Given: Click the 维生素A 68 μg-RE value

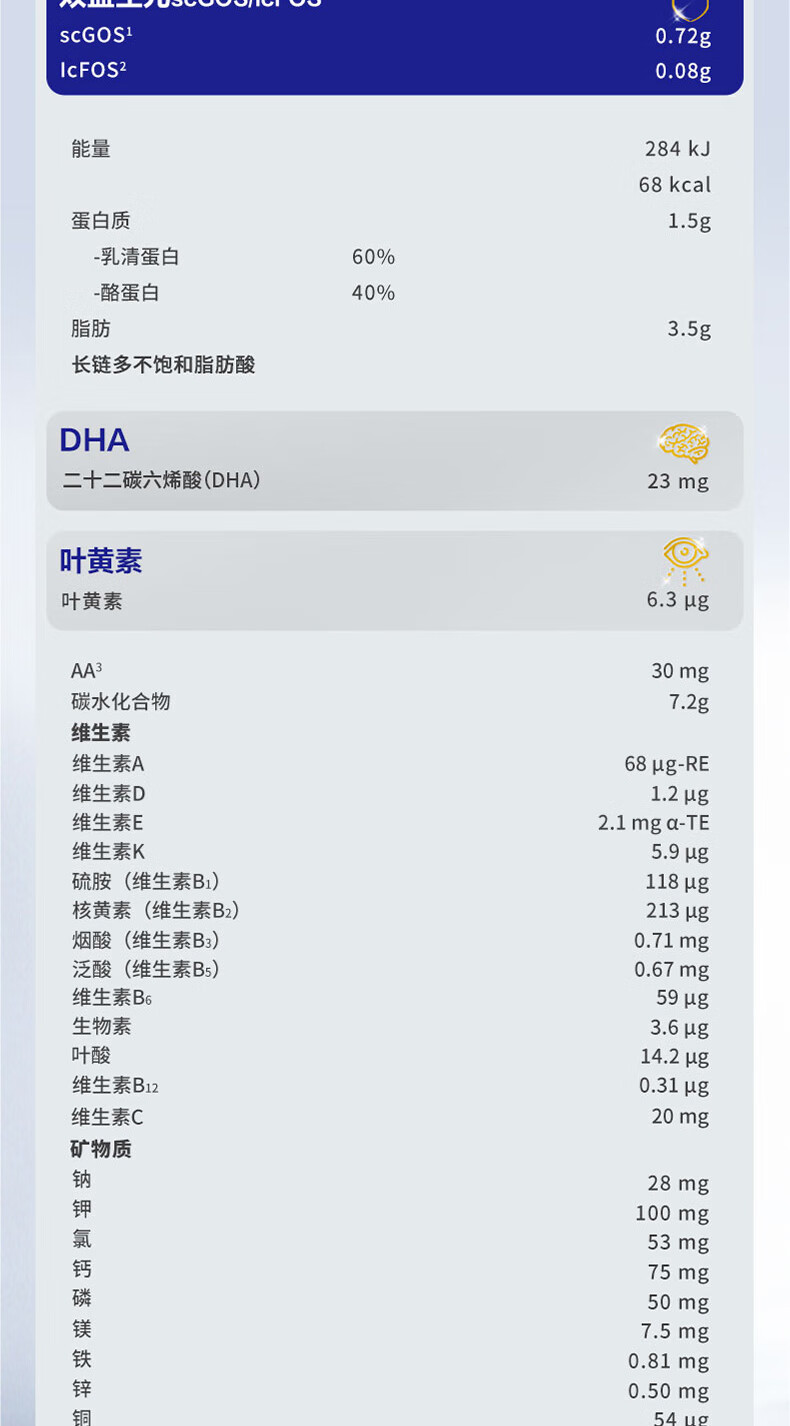Looking at the screenshot, I should [666, 764].
